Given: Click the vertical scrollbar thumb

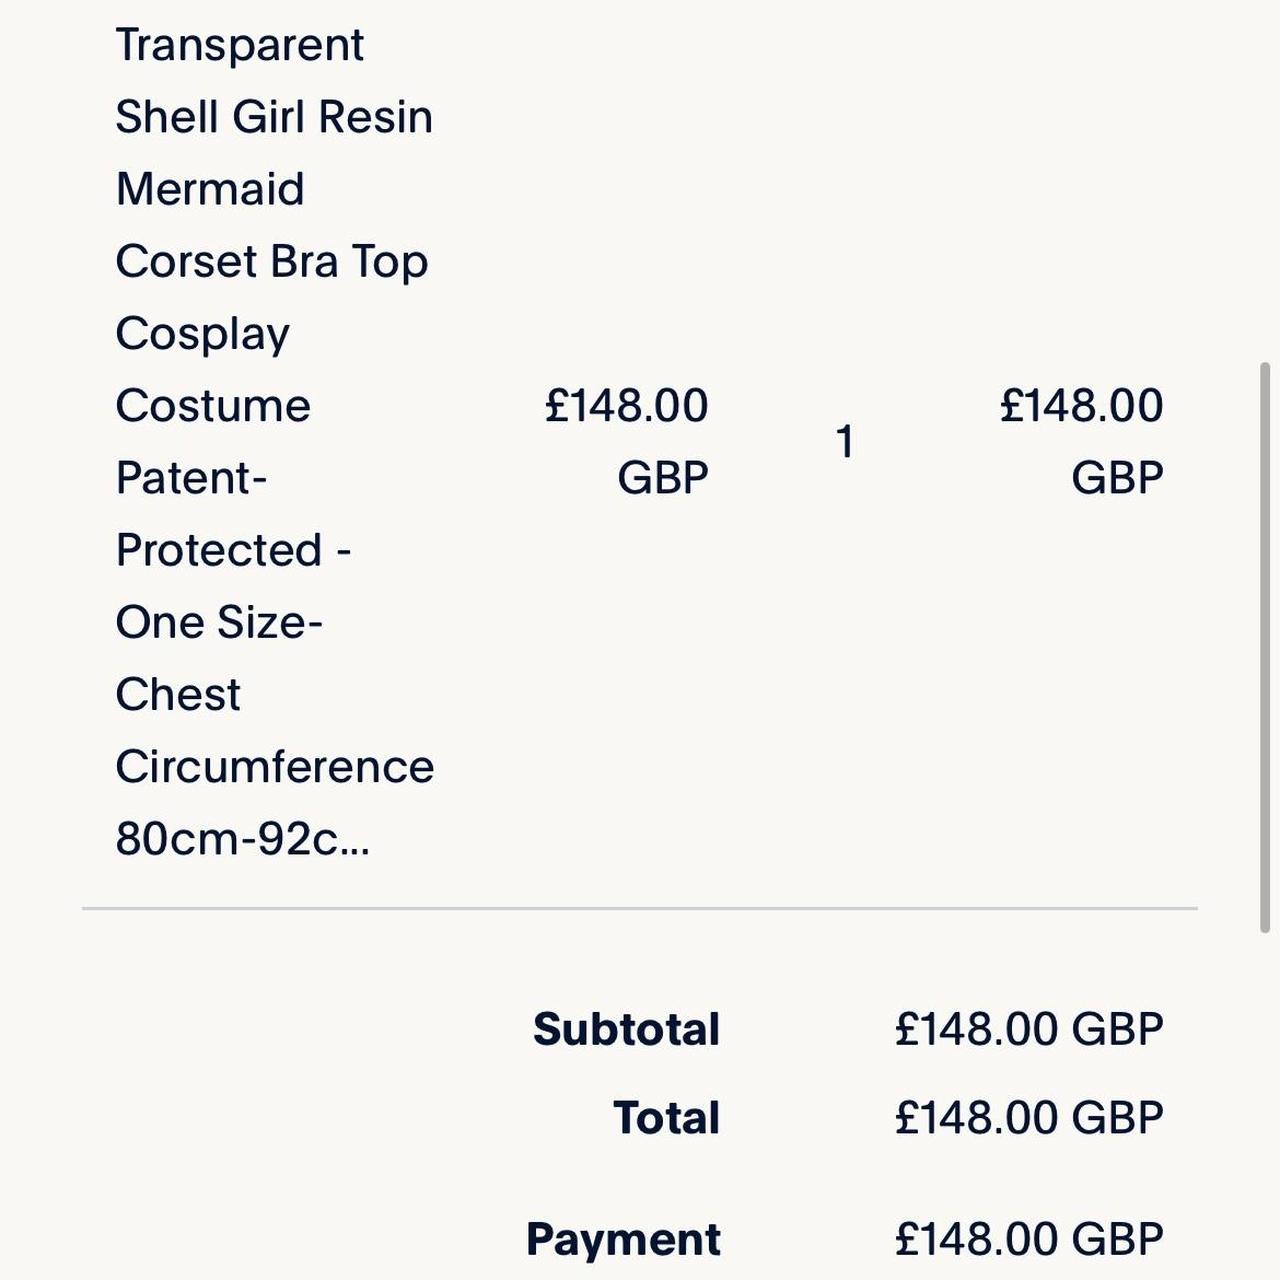Looking at the screenshot, I should (1265, 648).
